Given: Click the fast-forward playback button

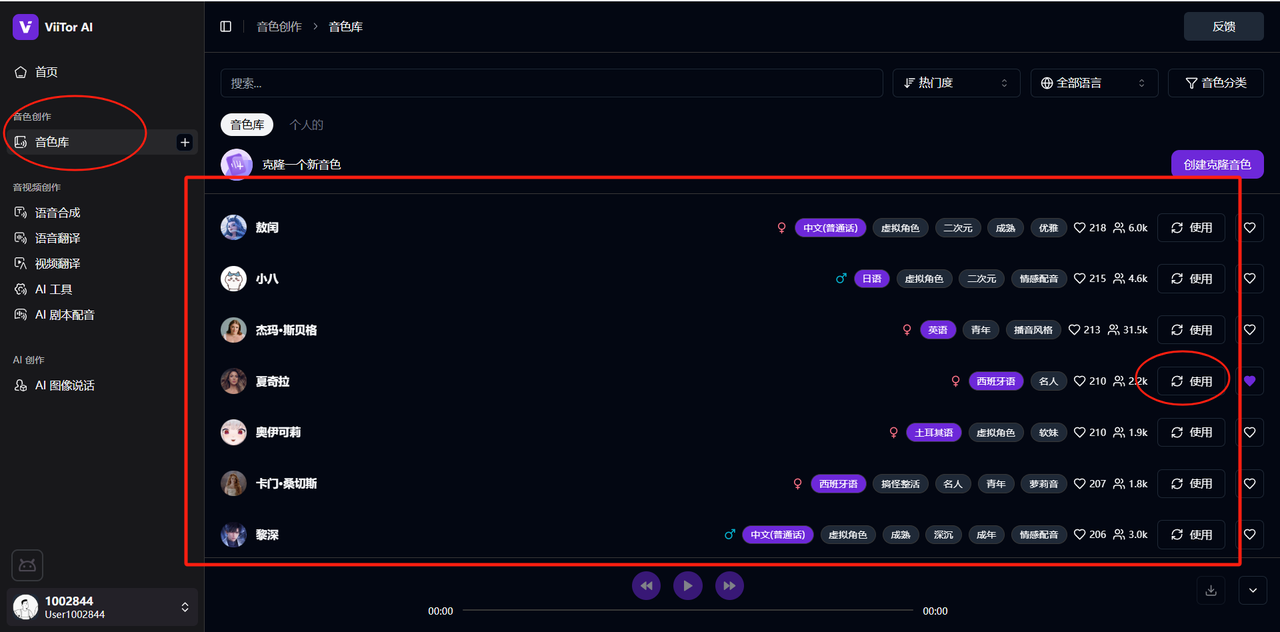Looking at the screenshot, I should [729, 585].
